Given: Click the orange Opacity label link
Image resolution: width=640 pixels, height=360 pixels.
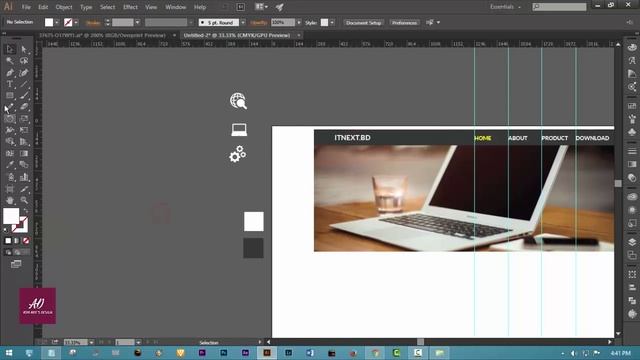Looking at the screenshot, I should pos(259,22).
